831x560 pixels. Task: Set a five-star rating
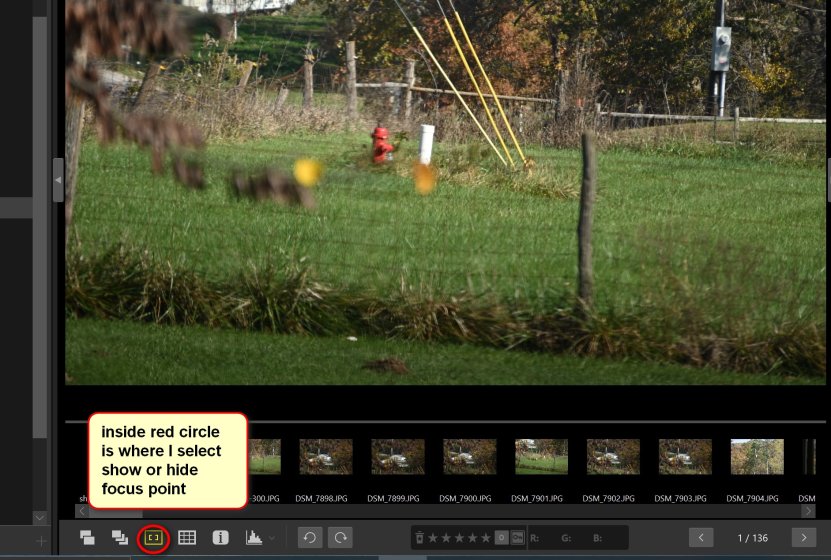coord(485,538)
